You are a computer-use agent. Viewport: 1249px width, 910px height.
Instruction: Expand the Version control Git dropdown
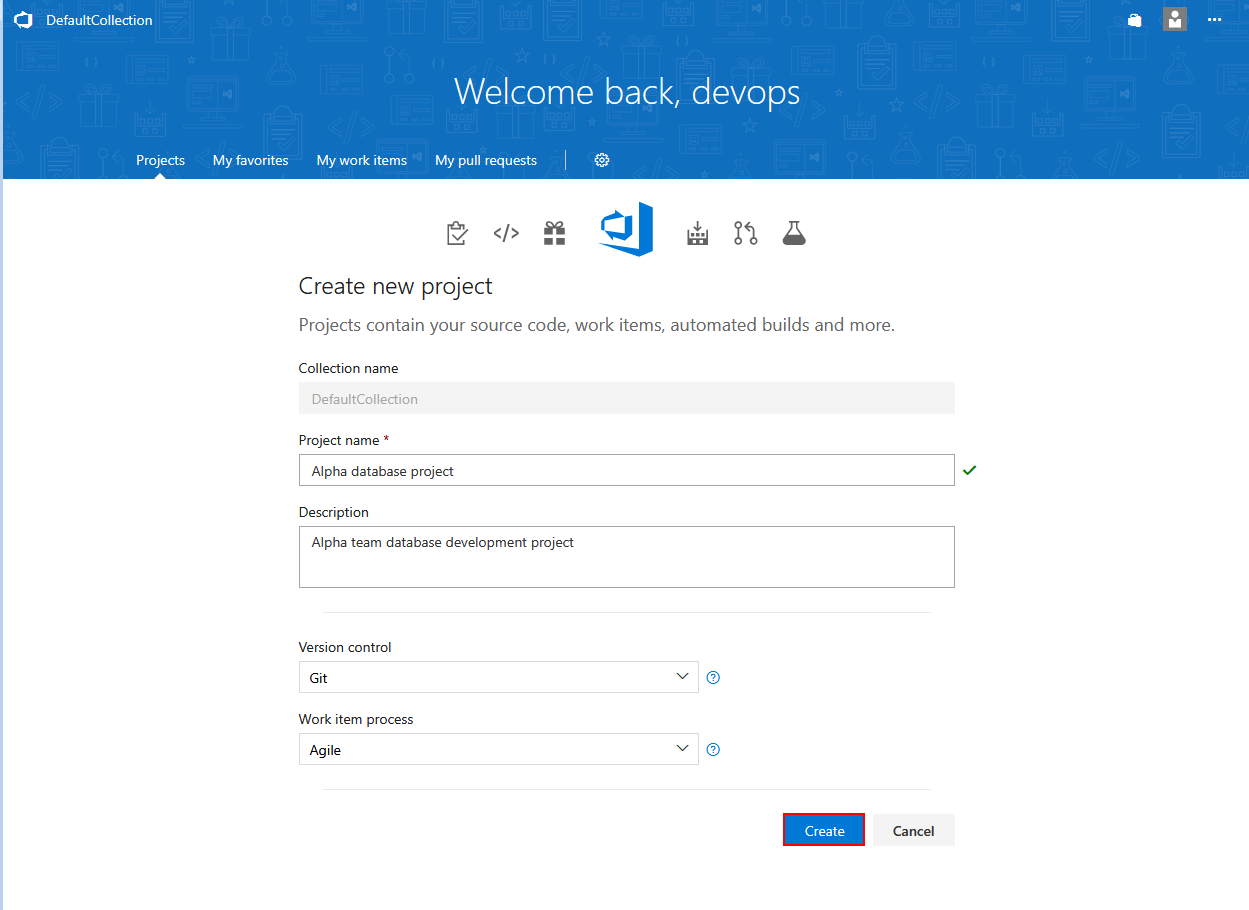(x=498, y=677)
